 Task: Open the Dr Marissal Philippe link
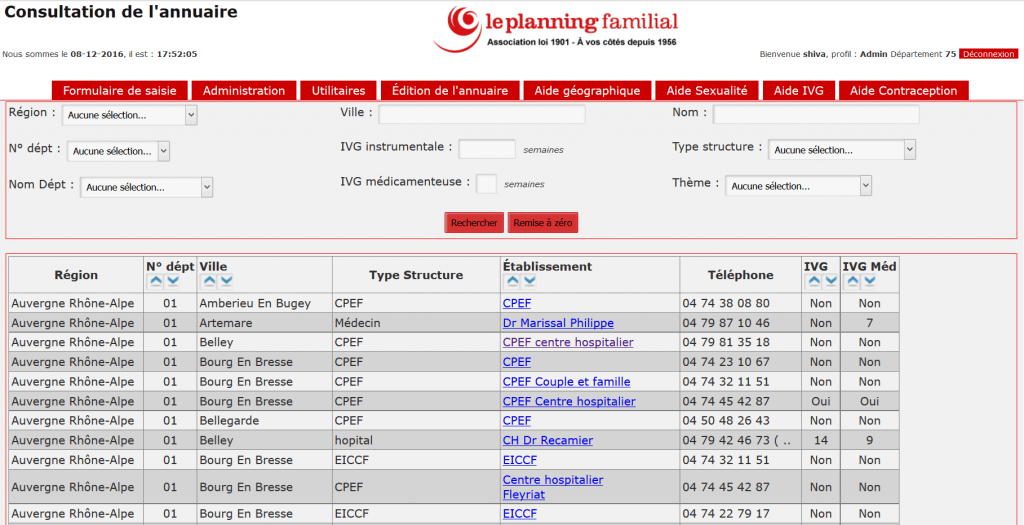[558, 323]
